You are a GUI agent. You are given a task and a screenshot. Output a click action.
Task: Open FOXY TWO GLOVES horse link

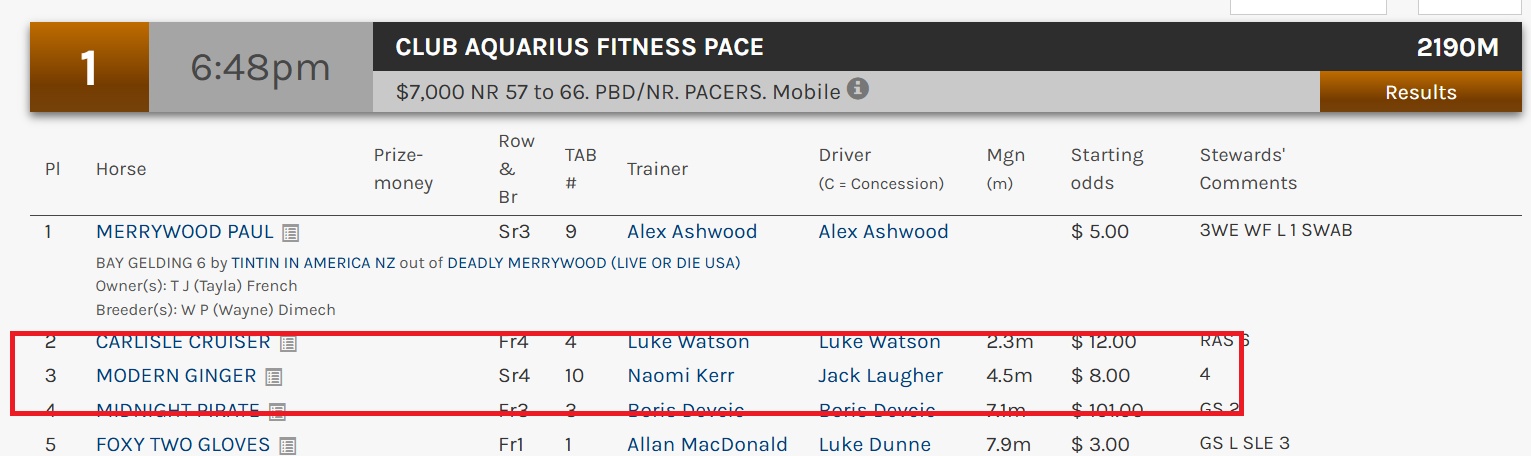click(183, 444)
